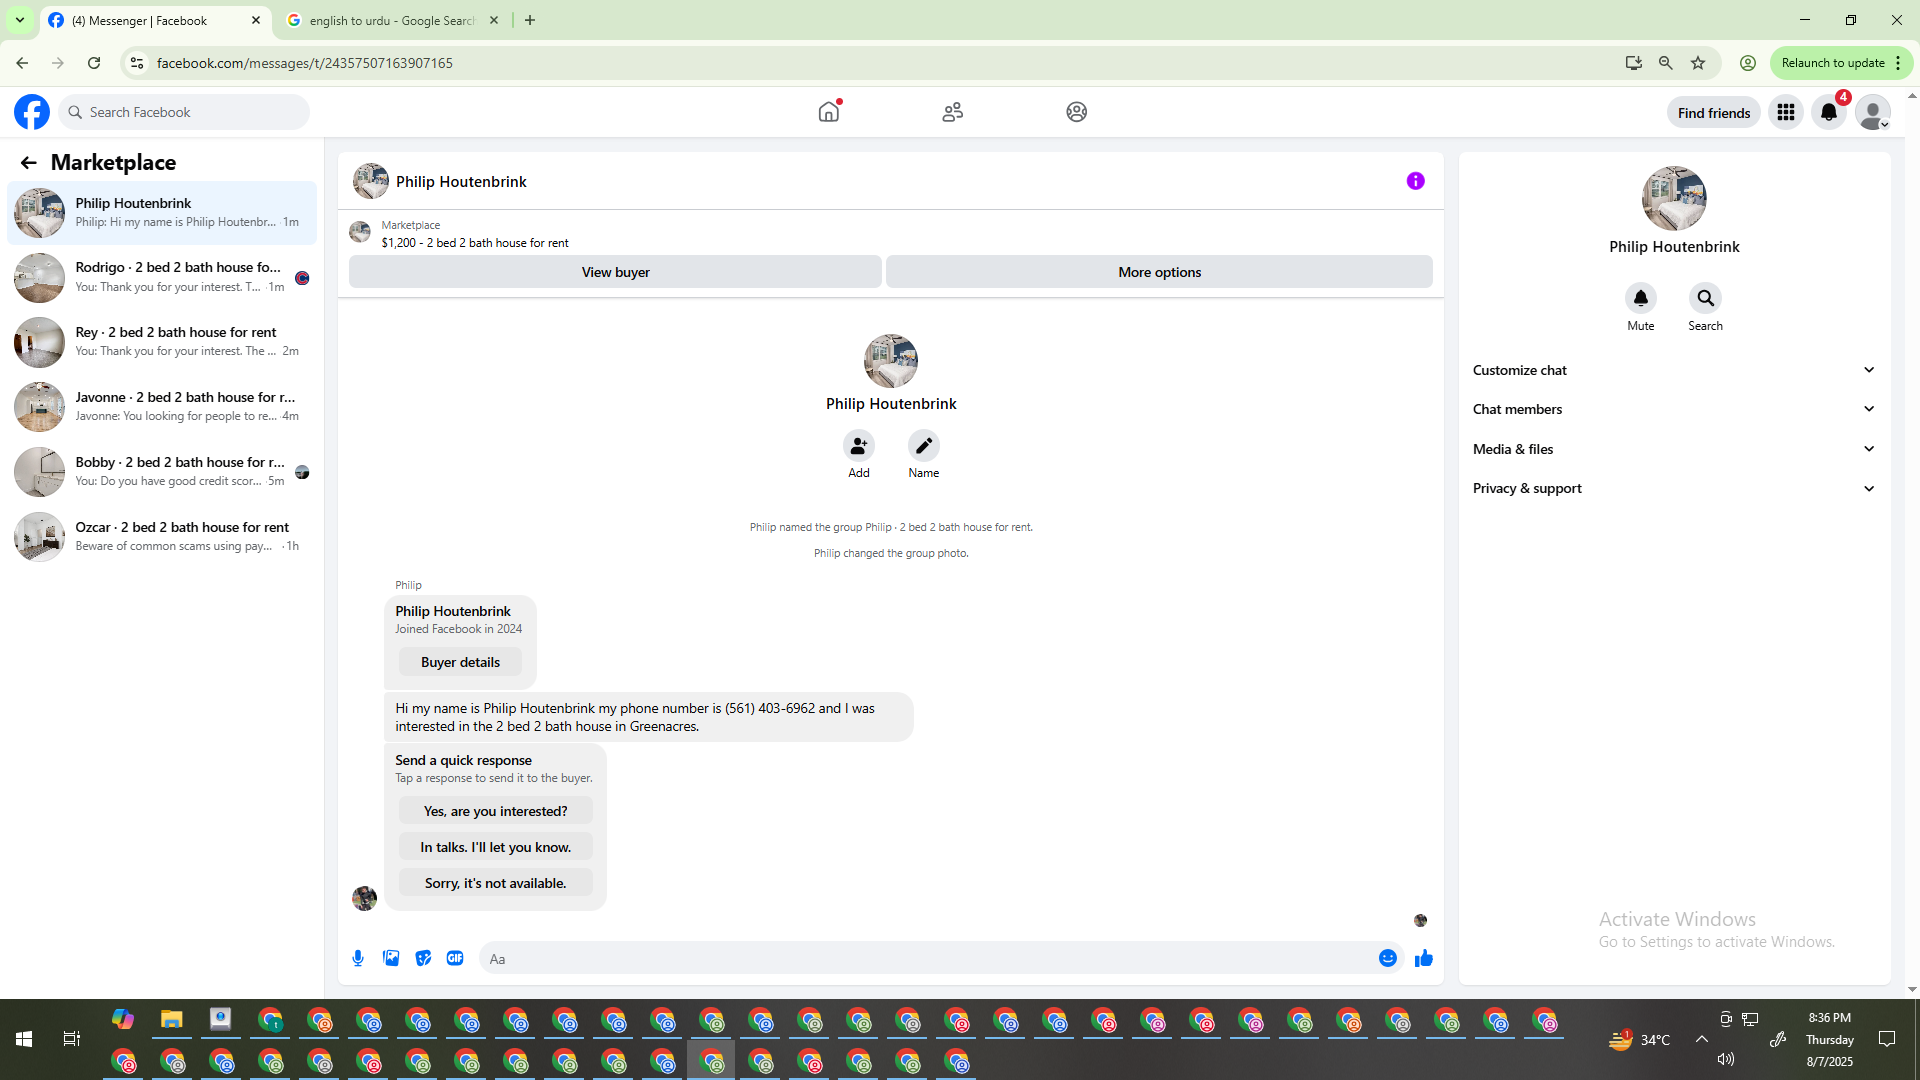Focus the Search Facebook field
Viewport: 1920px width, 1080px height.
pos(185,112)
